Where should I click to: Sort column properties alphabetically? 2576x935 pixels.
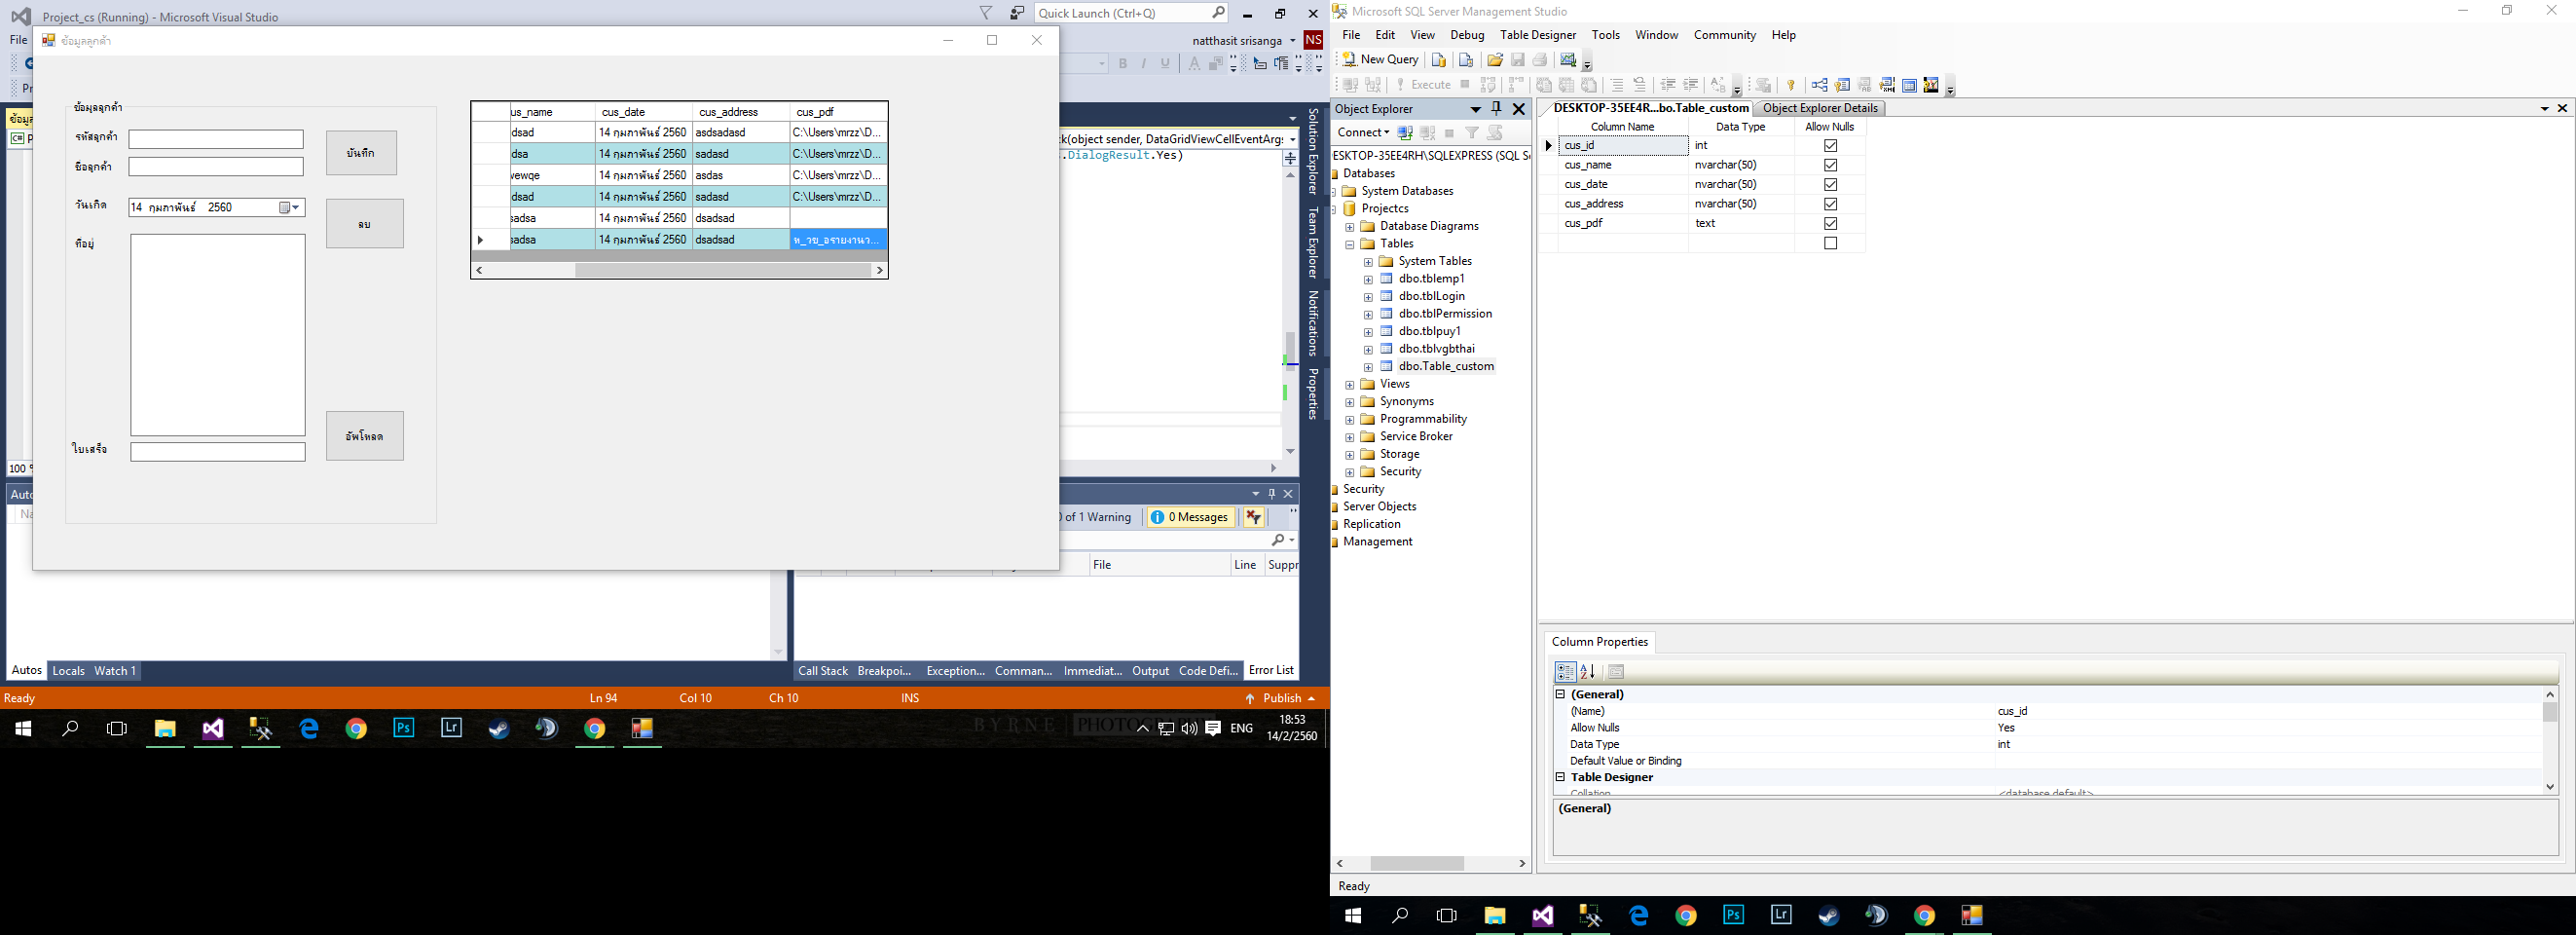[1587, 672]
